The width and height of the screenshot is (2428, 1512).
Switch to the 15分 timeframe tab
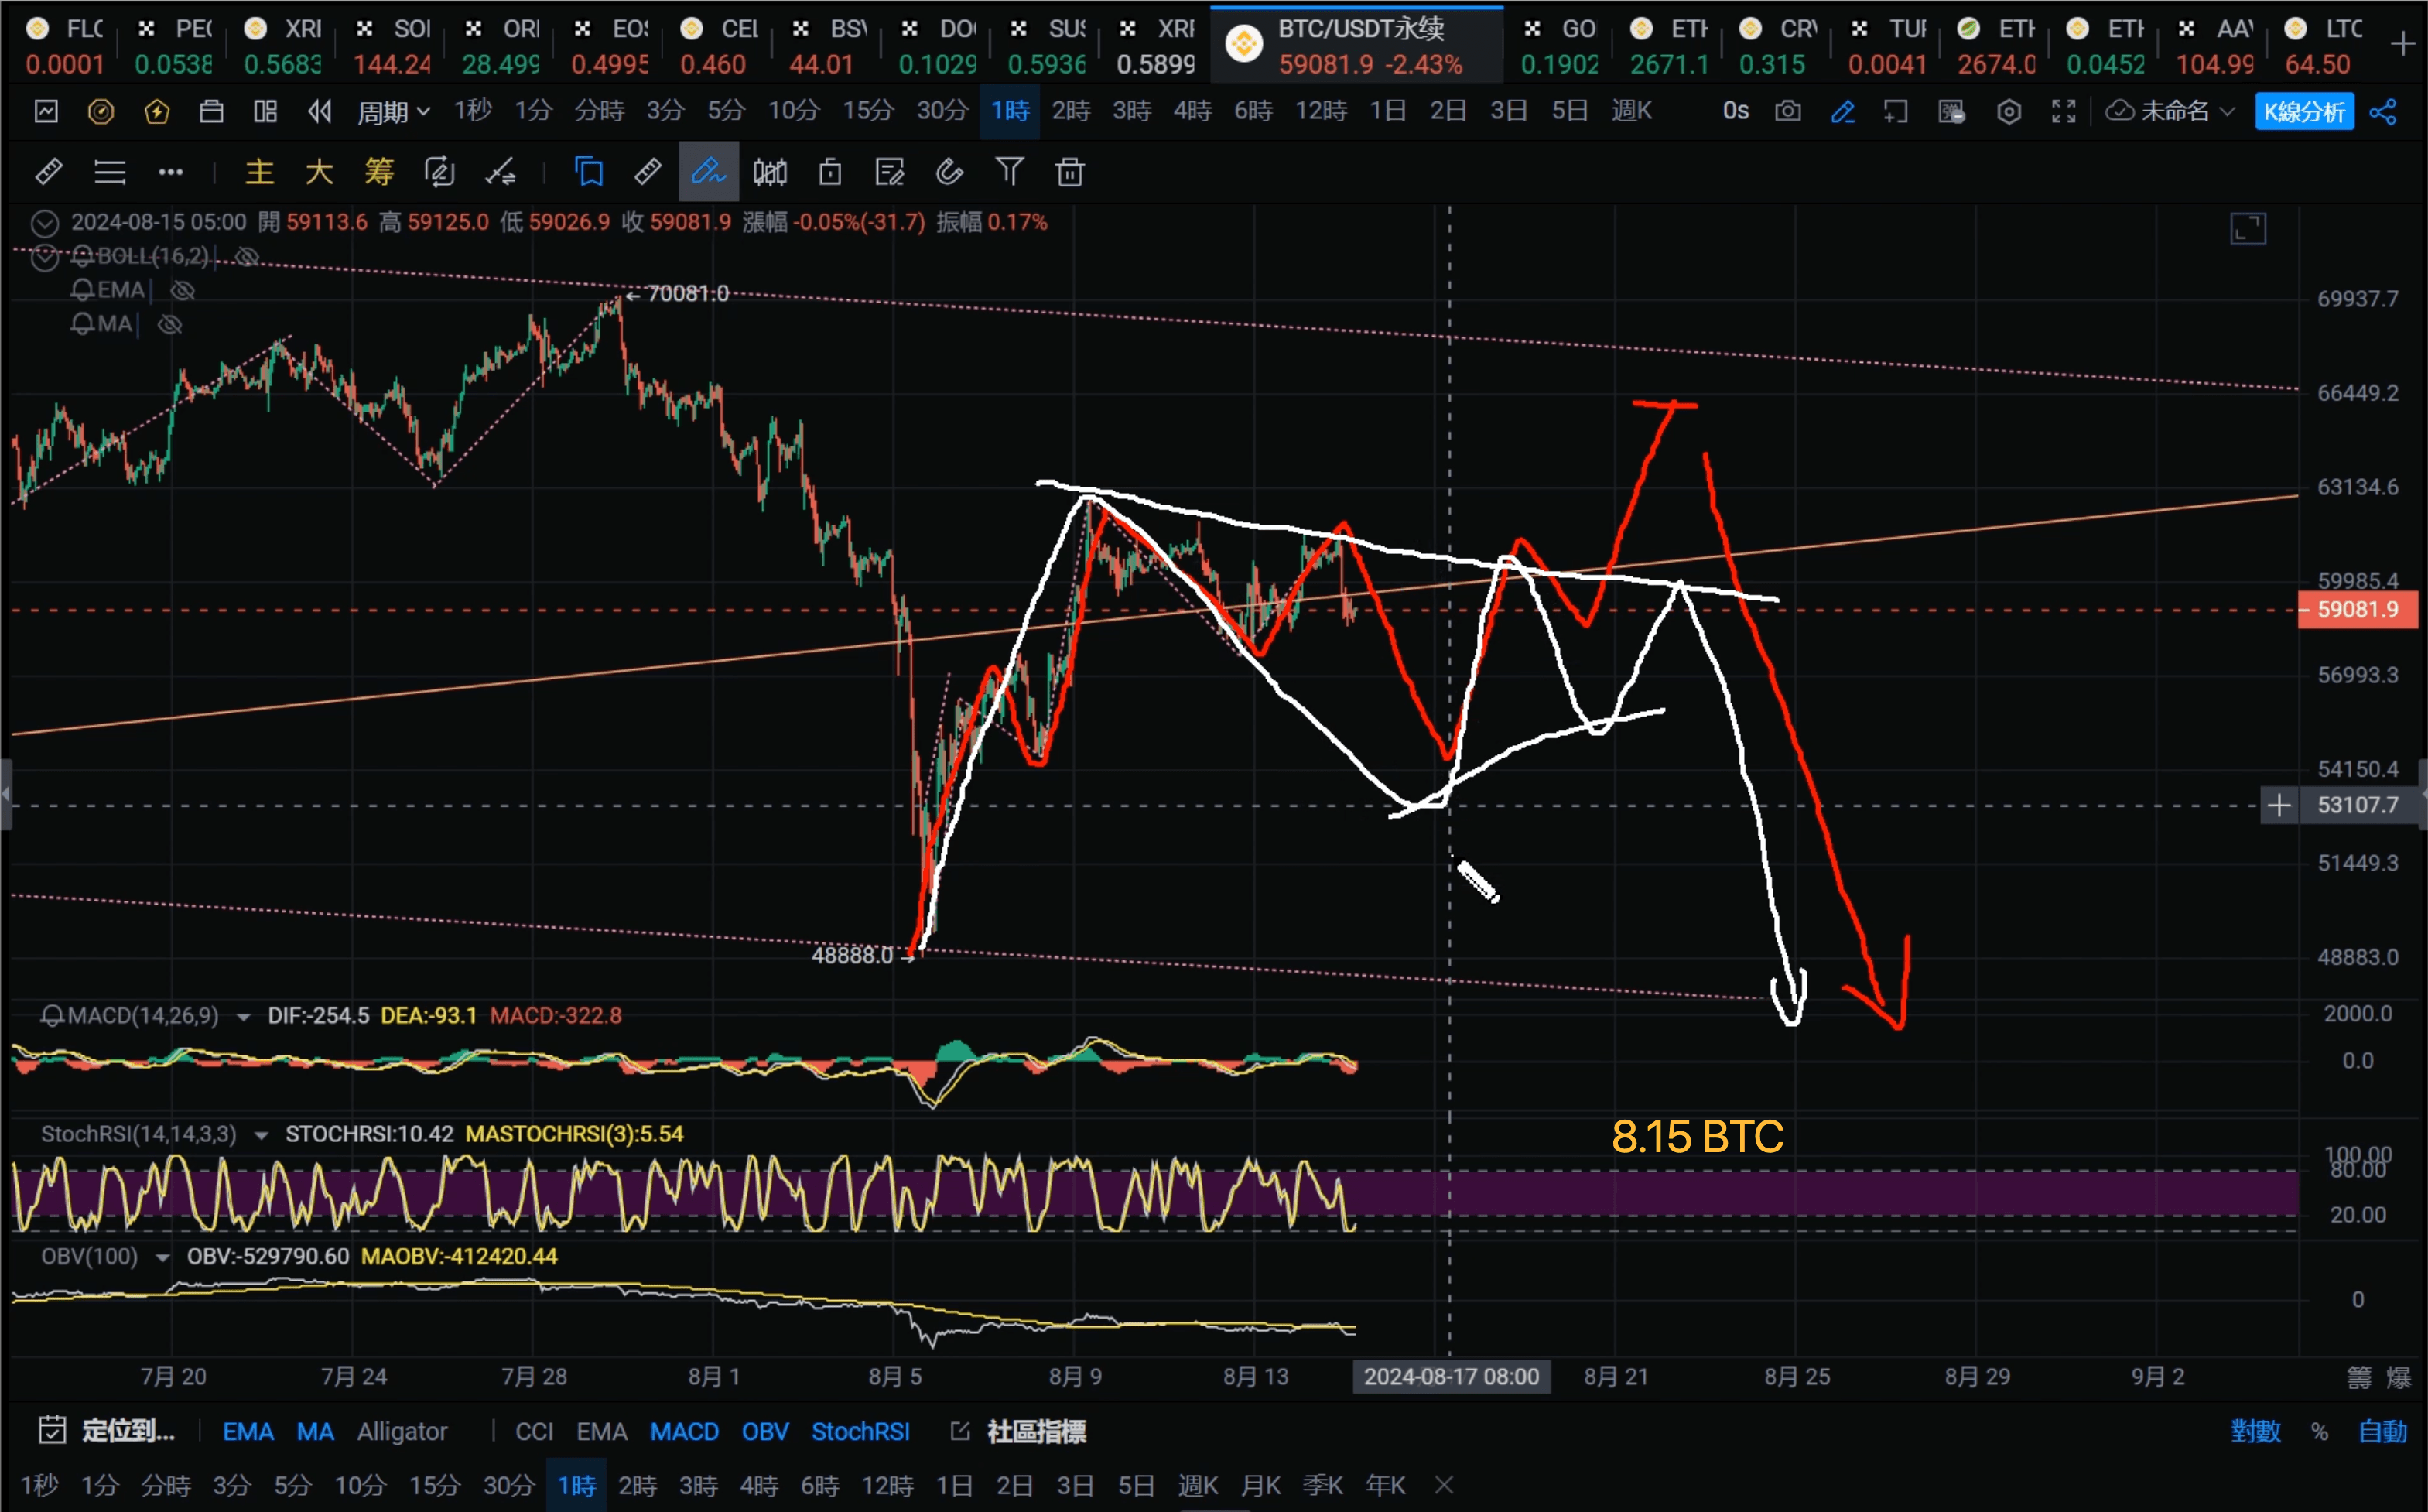point(867,111)
